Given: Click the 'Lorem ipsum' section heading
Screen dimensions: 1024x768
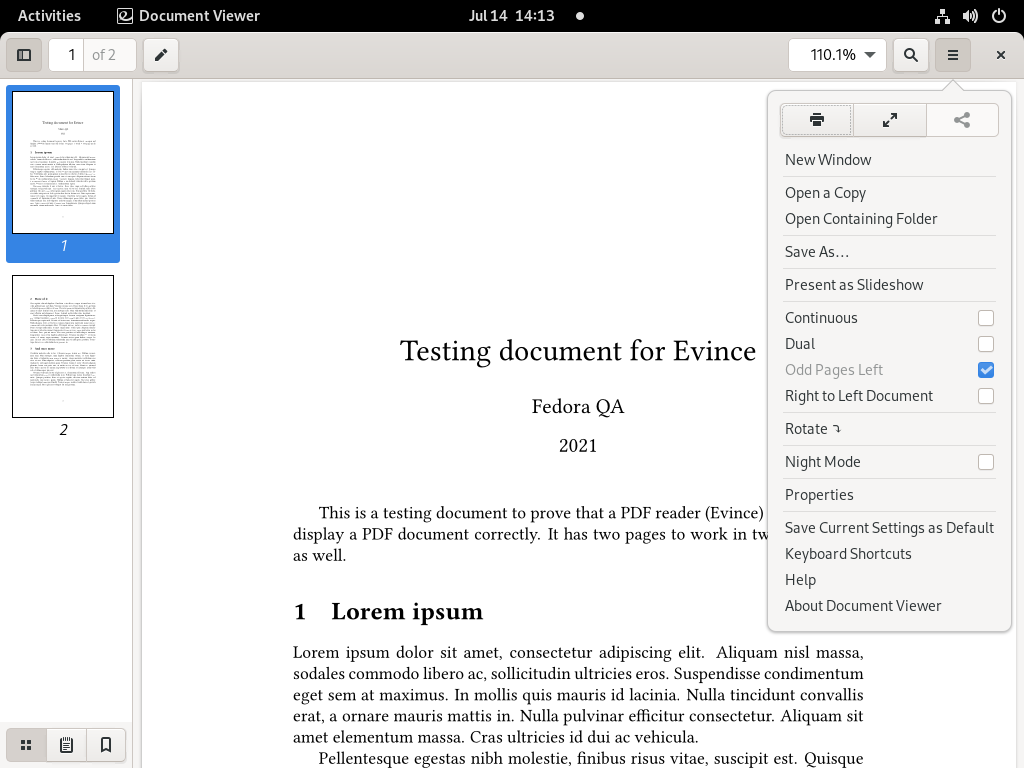Looking at the screenshot, I should coord(407,612).
